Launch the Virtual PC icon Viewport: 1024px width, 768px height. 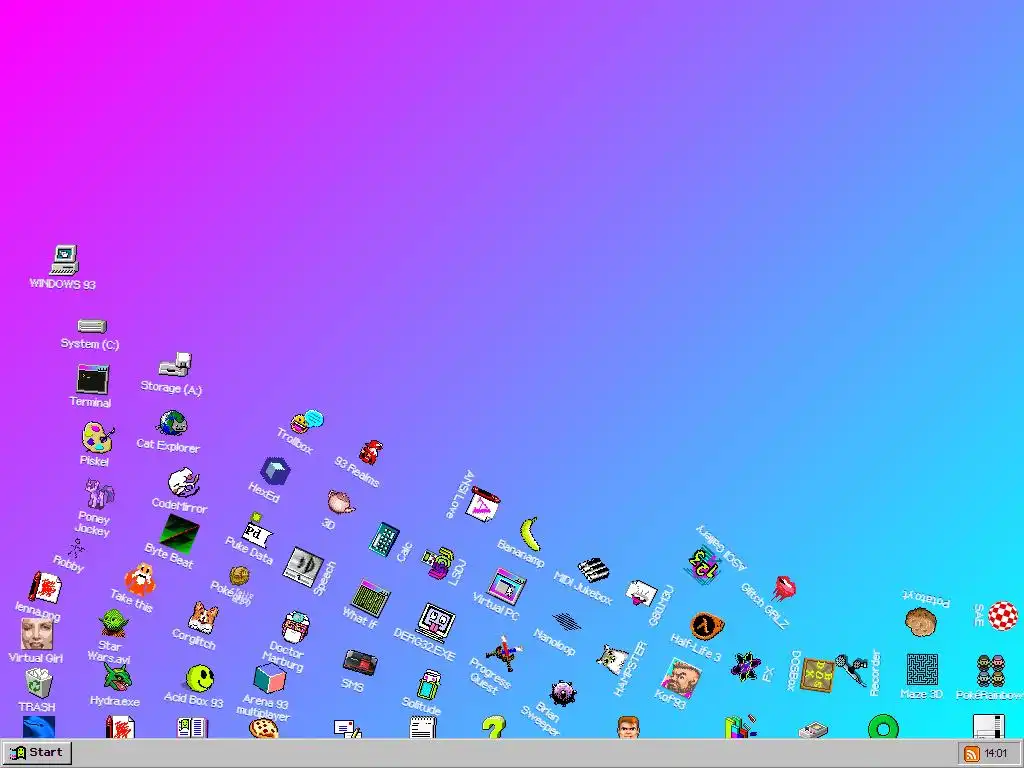[x=507, y=586]
